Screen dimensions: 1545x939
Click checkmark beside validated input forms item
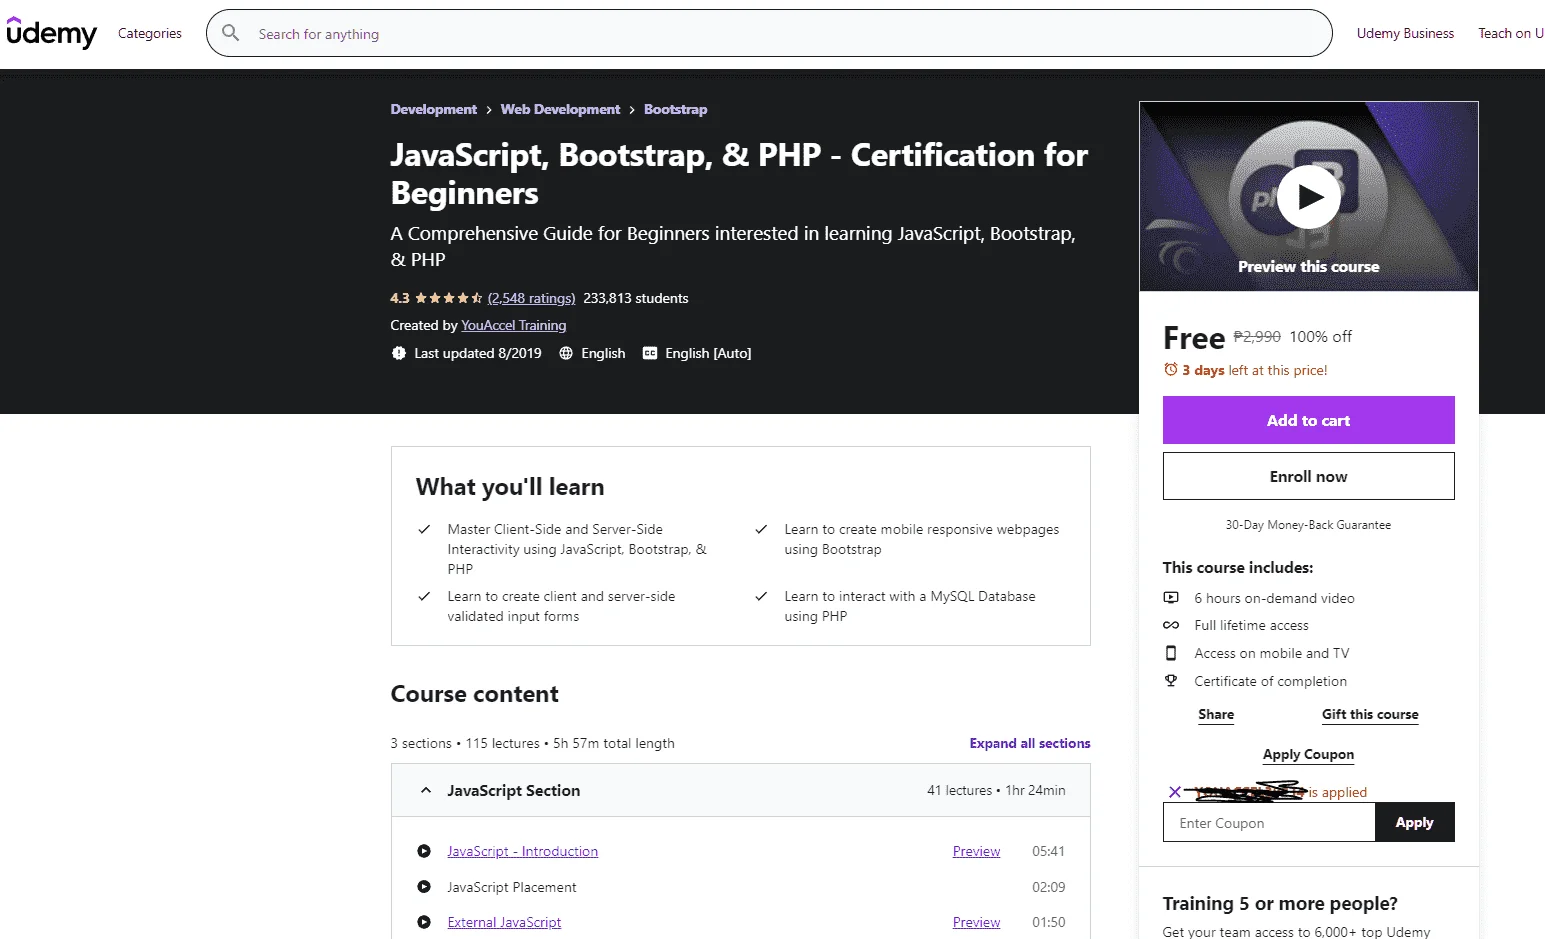point(424,596)
